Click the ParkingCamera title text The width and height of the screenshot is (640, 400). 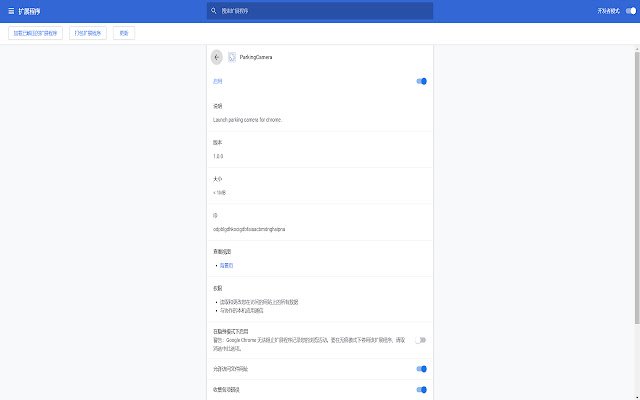click(x=256, y=57)
